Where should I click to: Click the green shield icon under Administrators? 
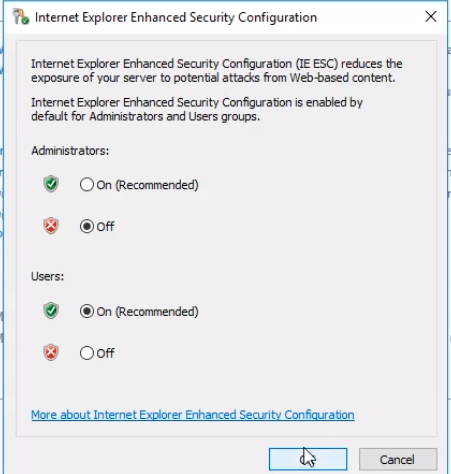tap(51, 184)
